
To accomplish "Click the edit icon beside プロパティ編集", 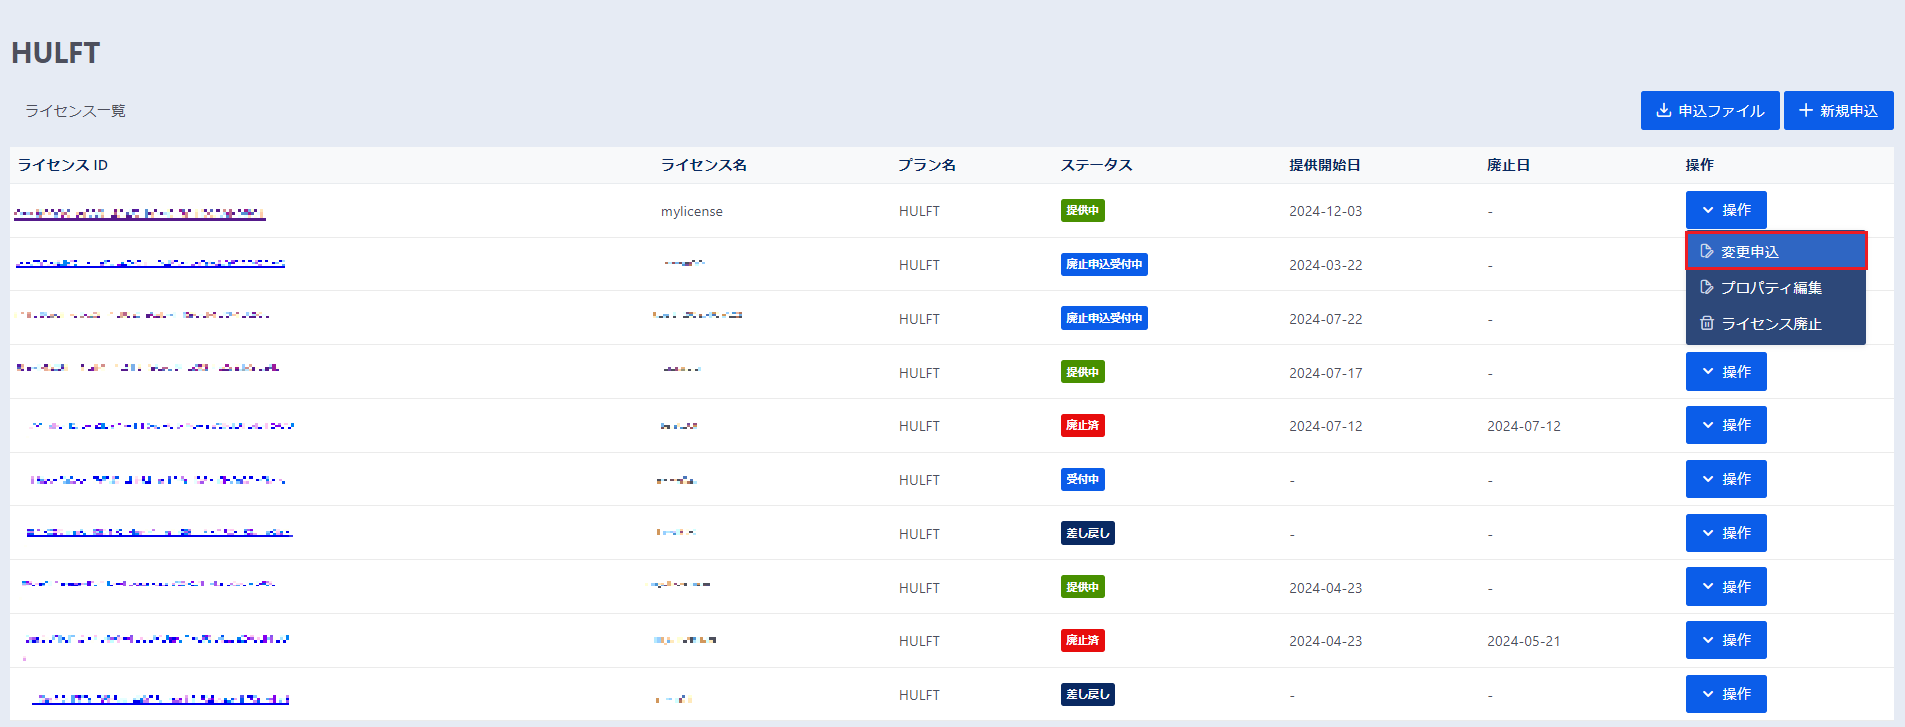I will pos(1707,288).
